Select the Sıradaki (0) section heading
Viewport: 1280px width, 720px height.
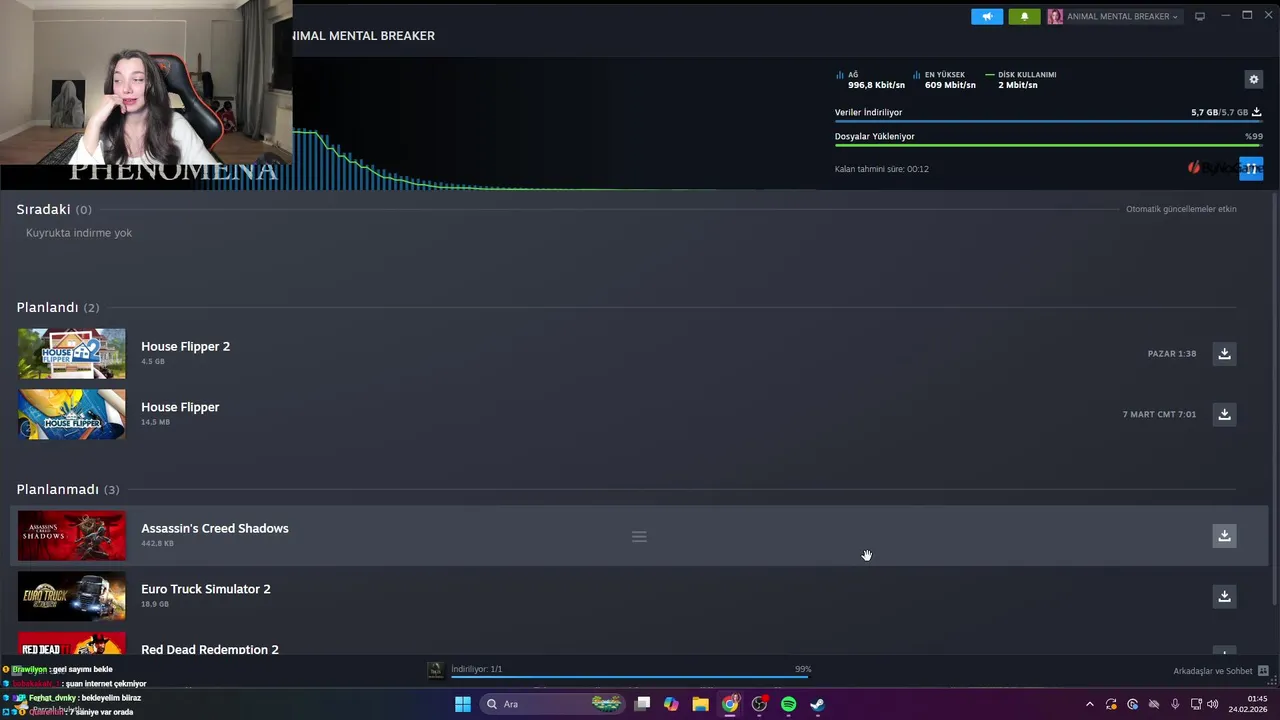[x=54, y=209]
